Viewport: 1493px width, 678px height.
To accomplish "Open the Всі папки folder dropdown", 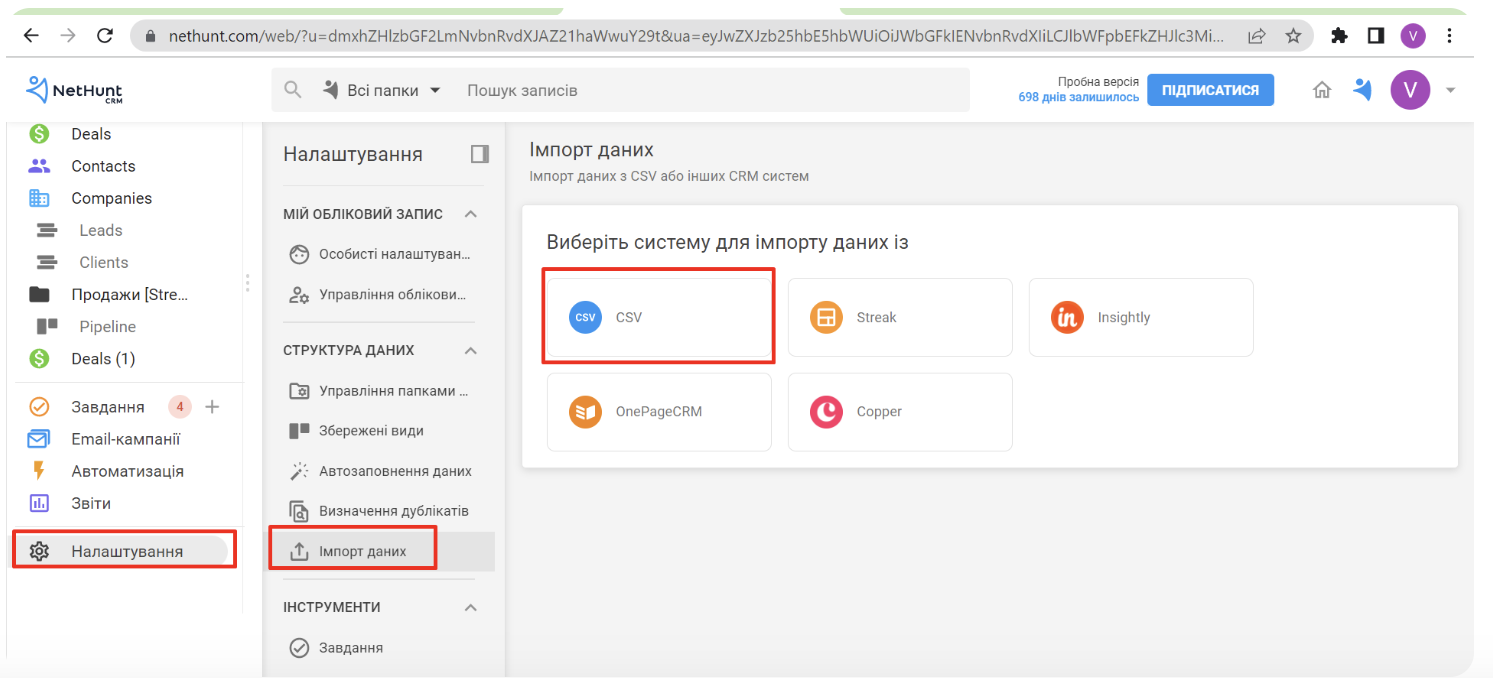I will 382,90.
